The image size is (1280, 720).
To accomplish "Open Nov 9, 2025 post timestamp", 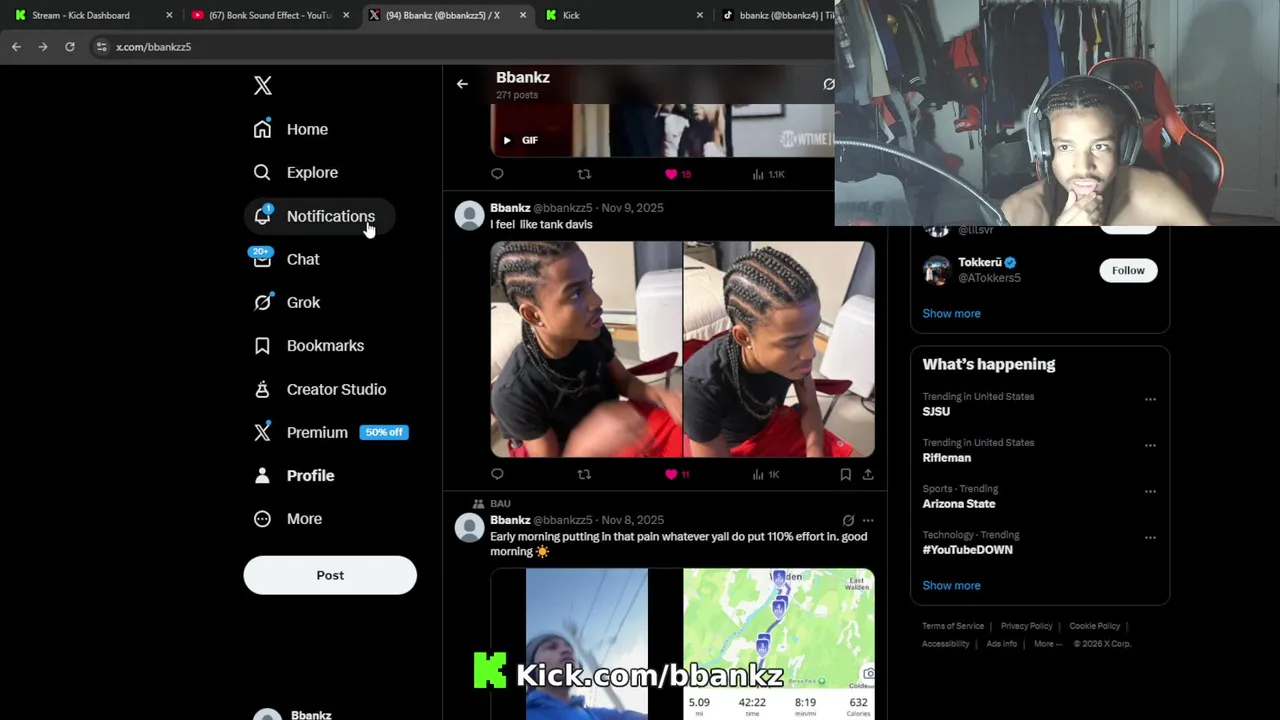I will [x=632, y=208].
